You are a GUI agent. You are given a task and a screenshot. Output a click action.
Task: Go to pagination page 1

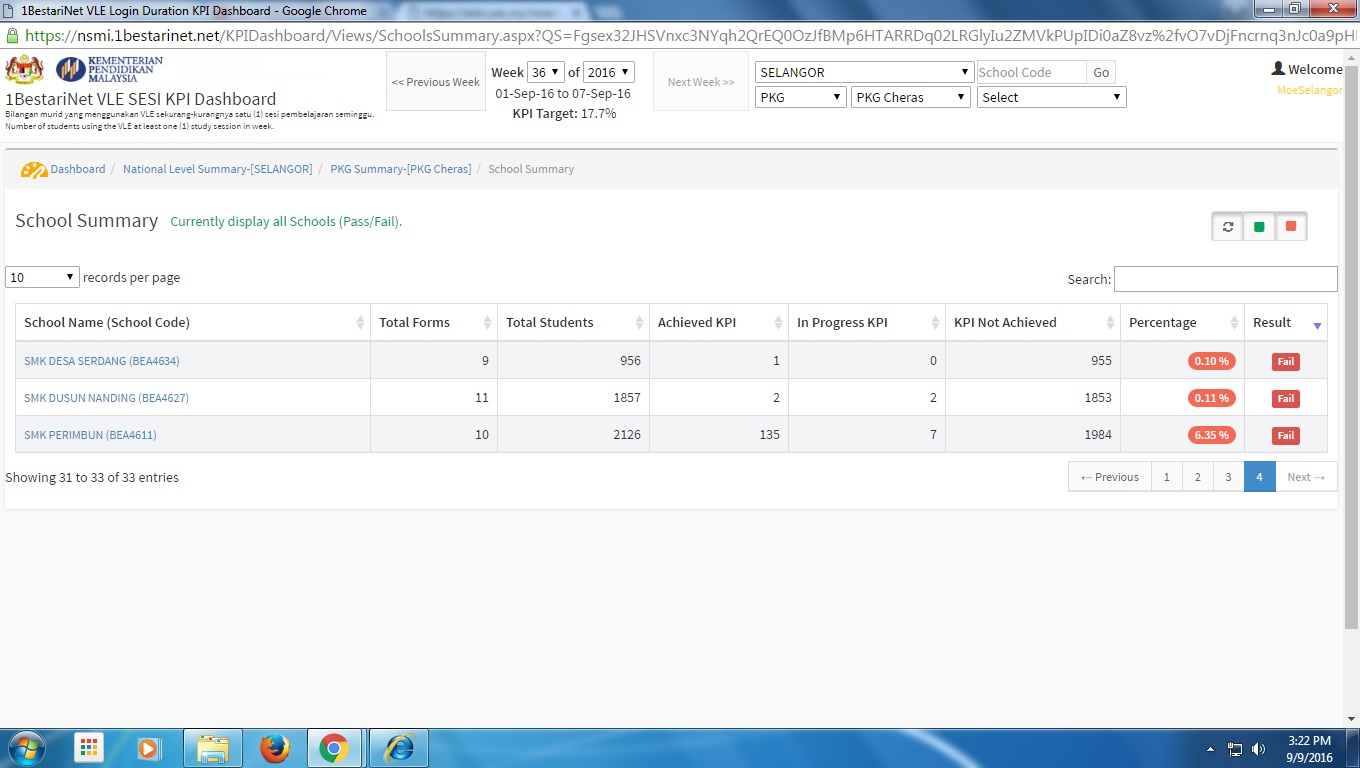(x=1166, y=477)
